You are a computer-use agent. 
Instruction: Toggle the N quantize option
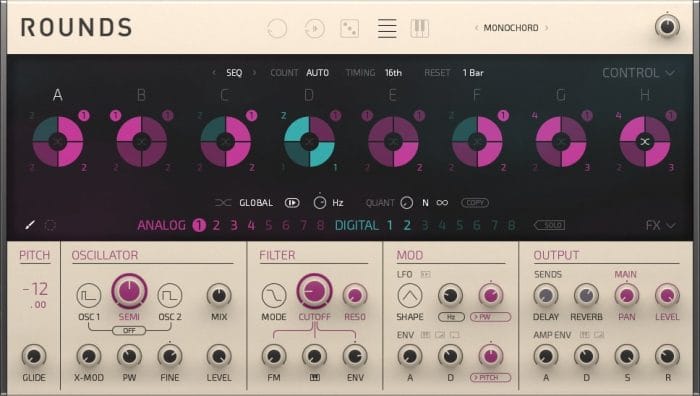click(425, 203)
